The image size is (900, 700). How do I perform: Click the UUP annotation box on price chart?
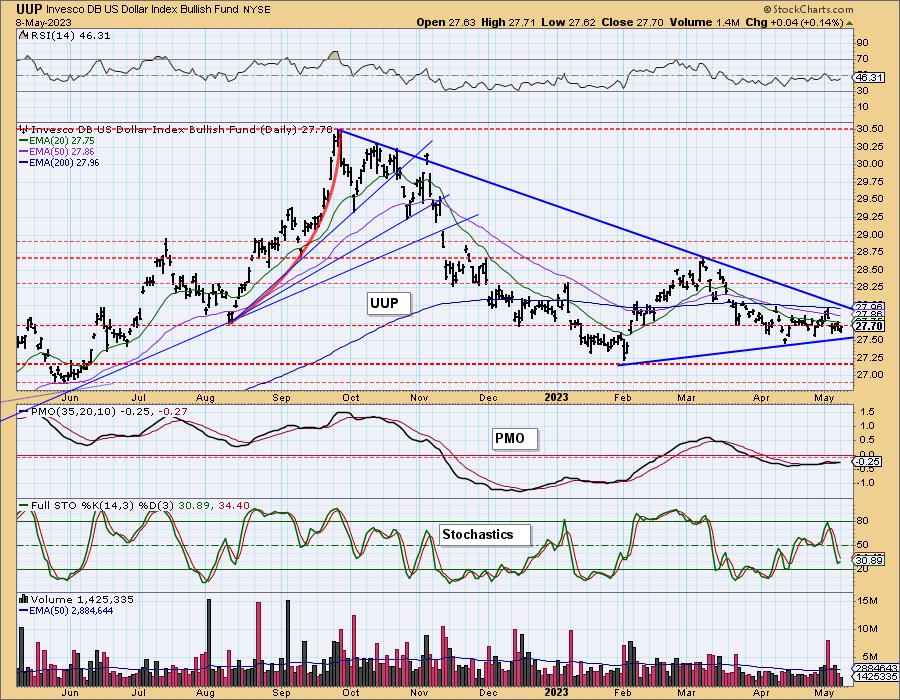coord(389,303)
